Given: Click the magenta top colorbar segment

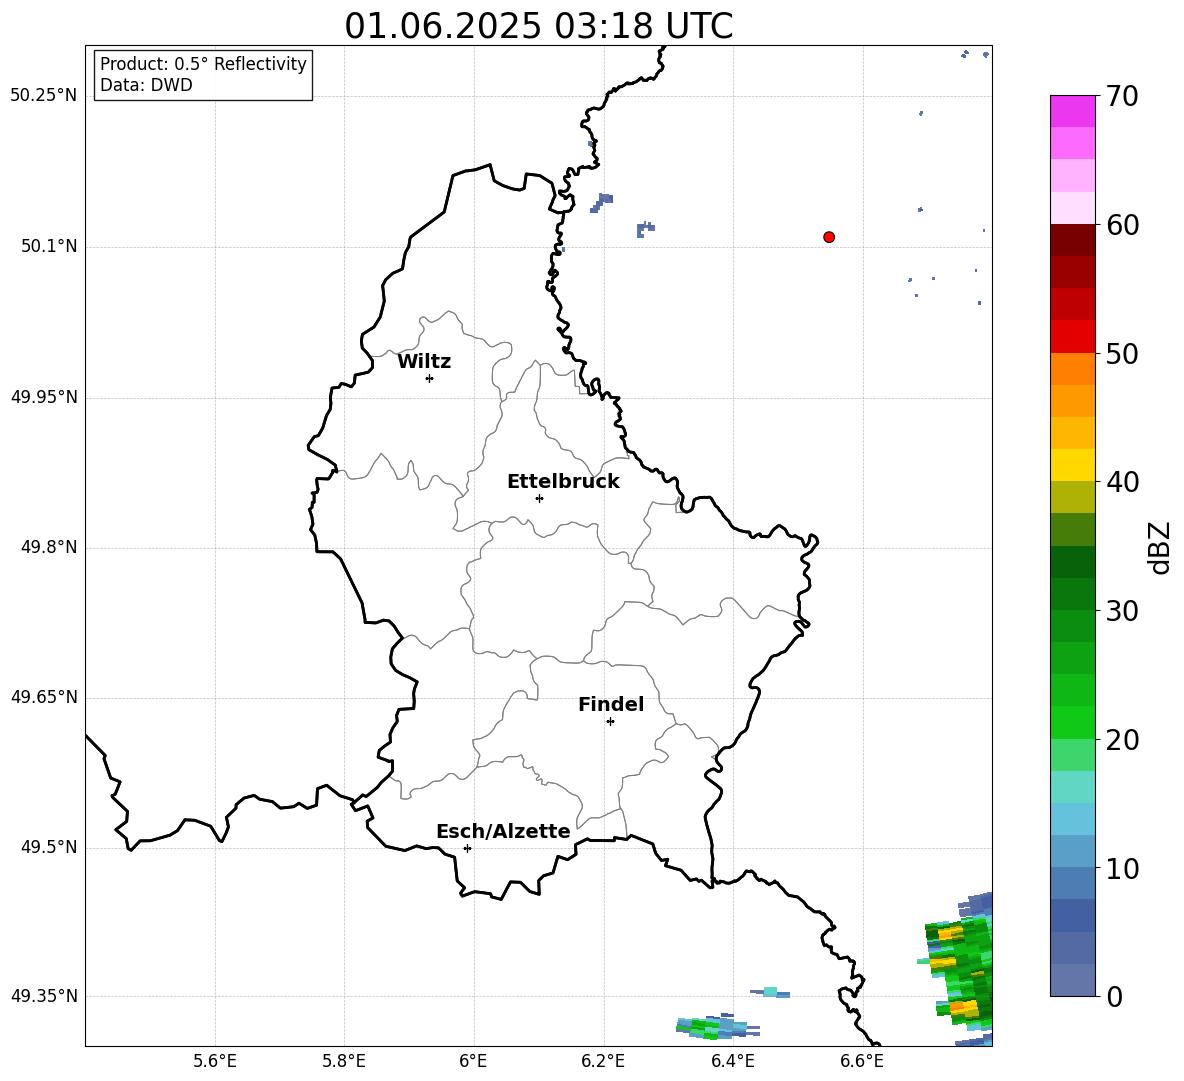Looking at the screenshot, I should 1072,111.
